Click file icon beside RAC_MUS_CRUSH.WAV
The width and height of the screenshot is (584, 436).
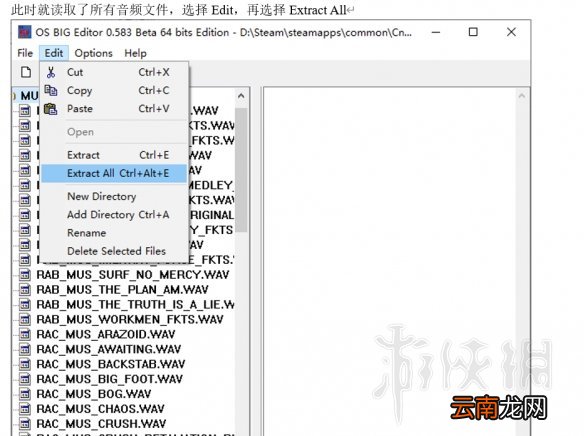click(25, 424)
